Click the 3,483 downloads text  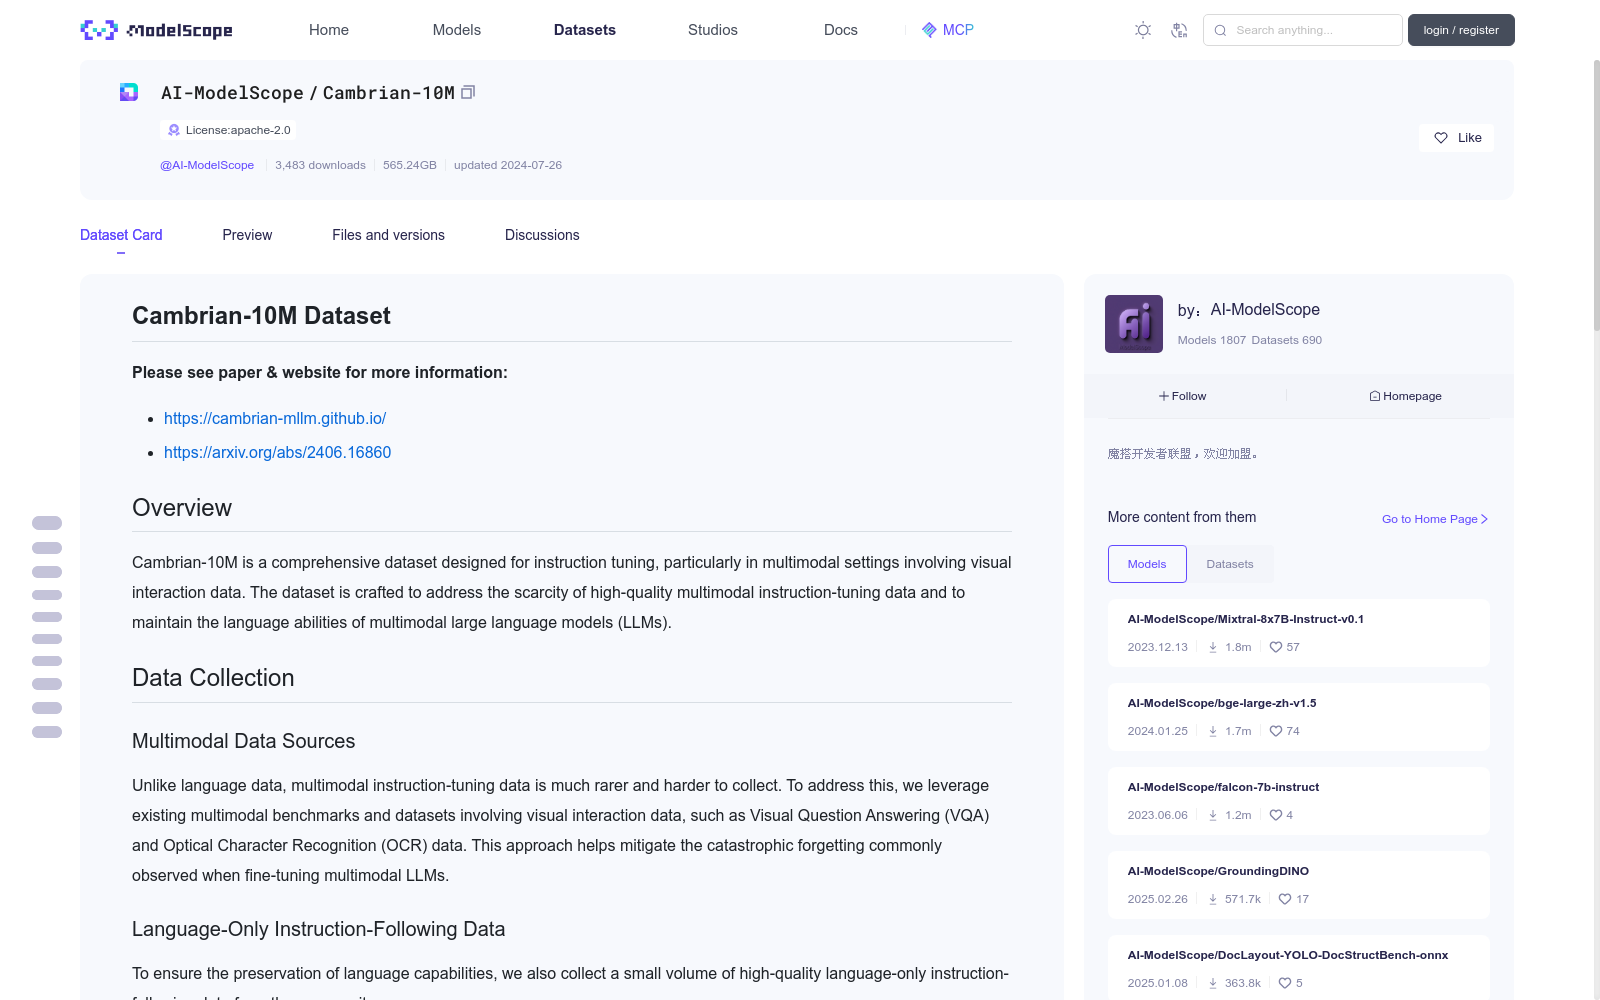click(321, 165)
